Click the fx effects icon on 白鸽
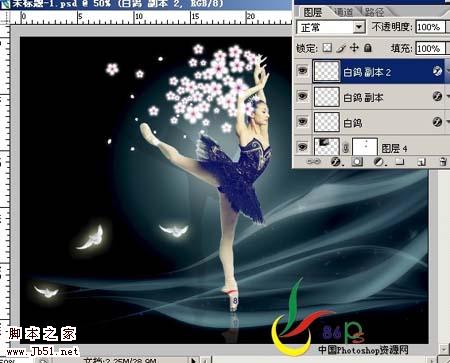This screenshot has width=450, height=363. click(437, 122)
